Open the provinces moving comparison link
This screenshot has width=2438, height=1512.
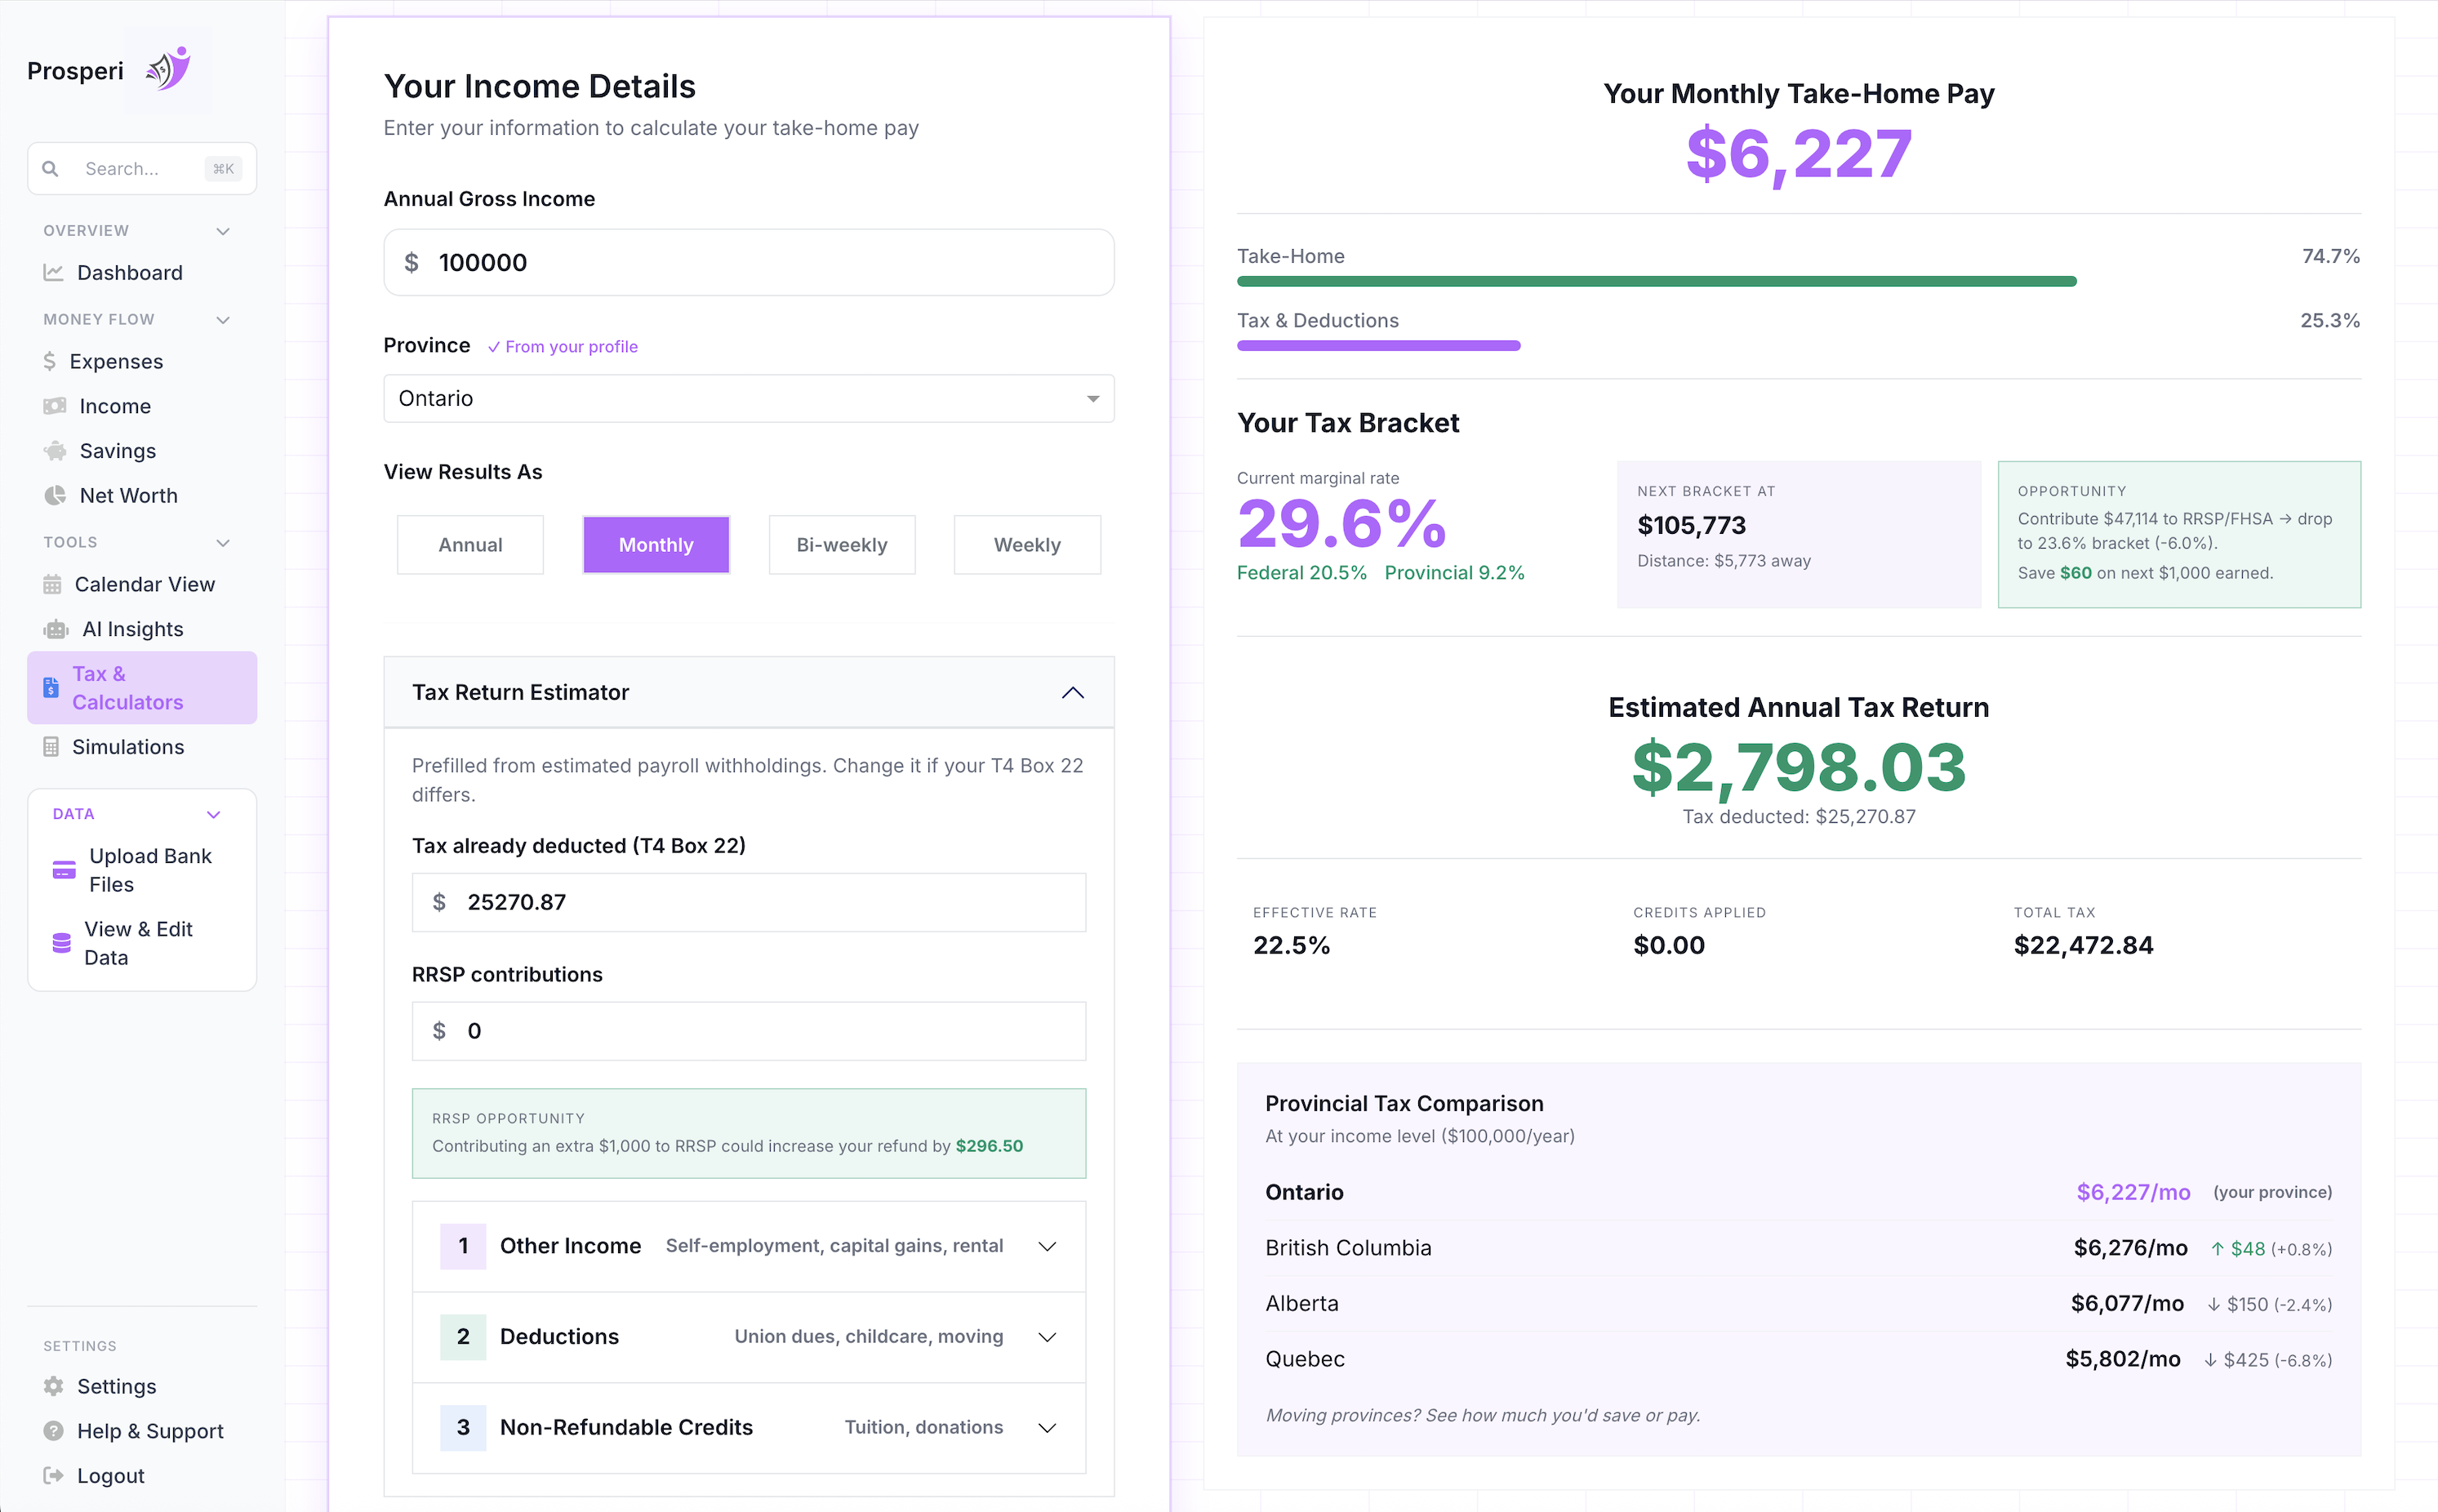point(1483,1414)
